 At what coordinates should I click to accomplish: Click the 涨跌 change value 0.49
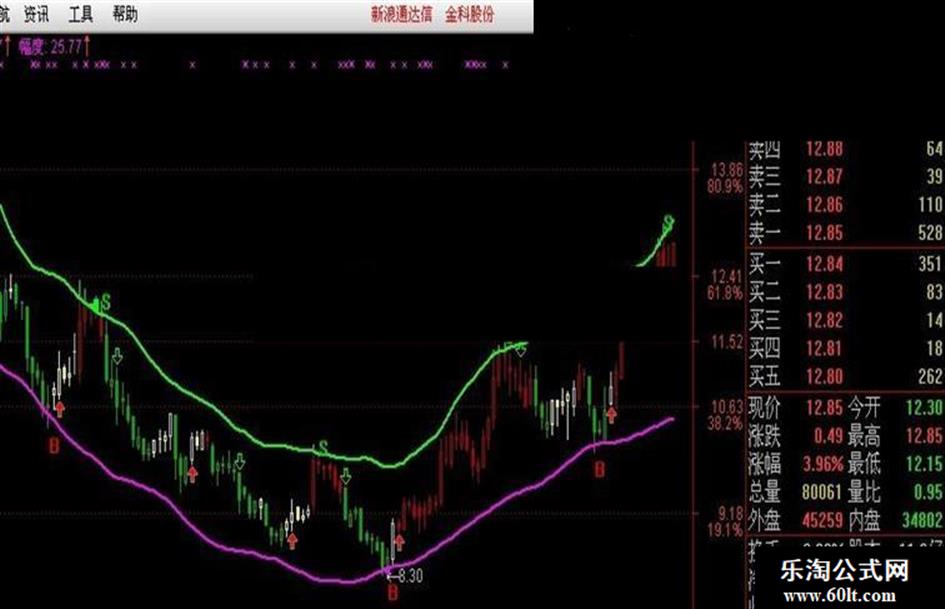828,436
